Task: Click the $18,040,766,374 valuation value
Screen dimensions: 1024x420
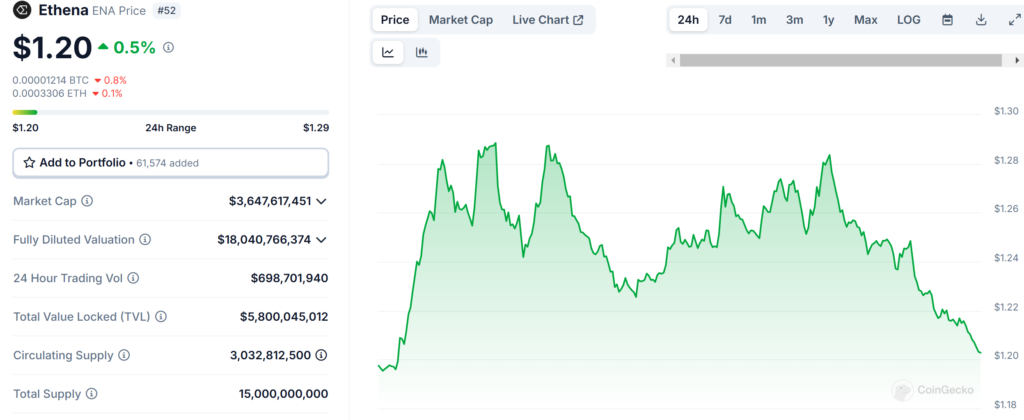Action: tap(264, 240)
